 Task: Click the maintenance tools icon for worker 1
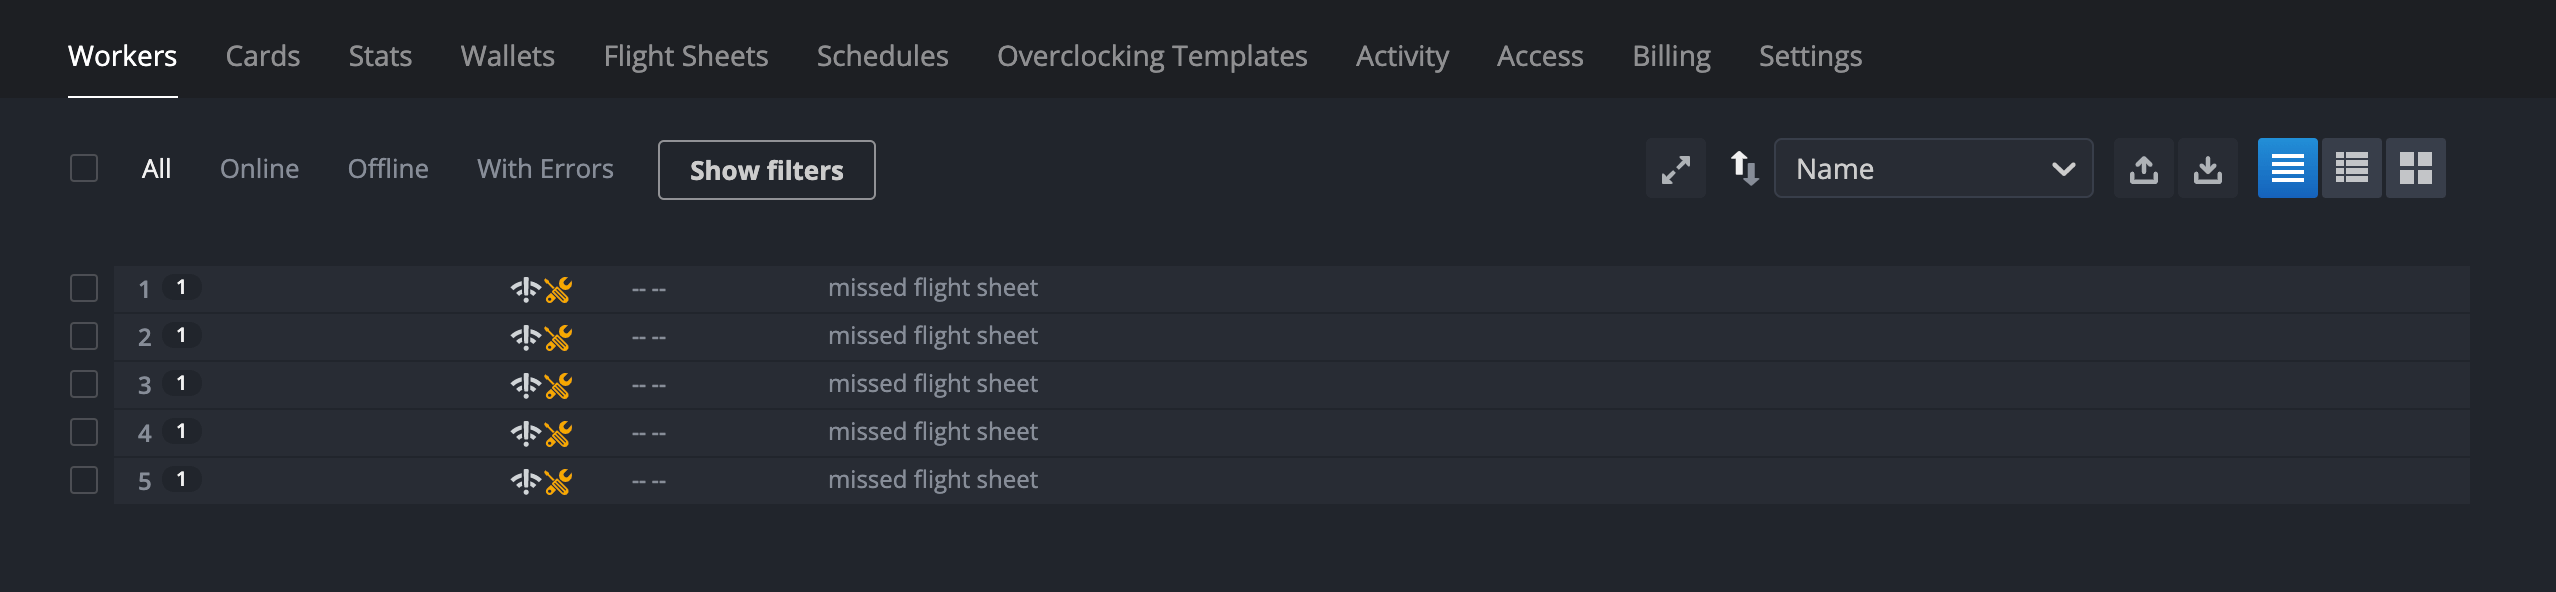[x=558, y=290]
